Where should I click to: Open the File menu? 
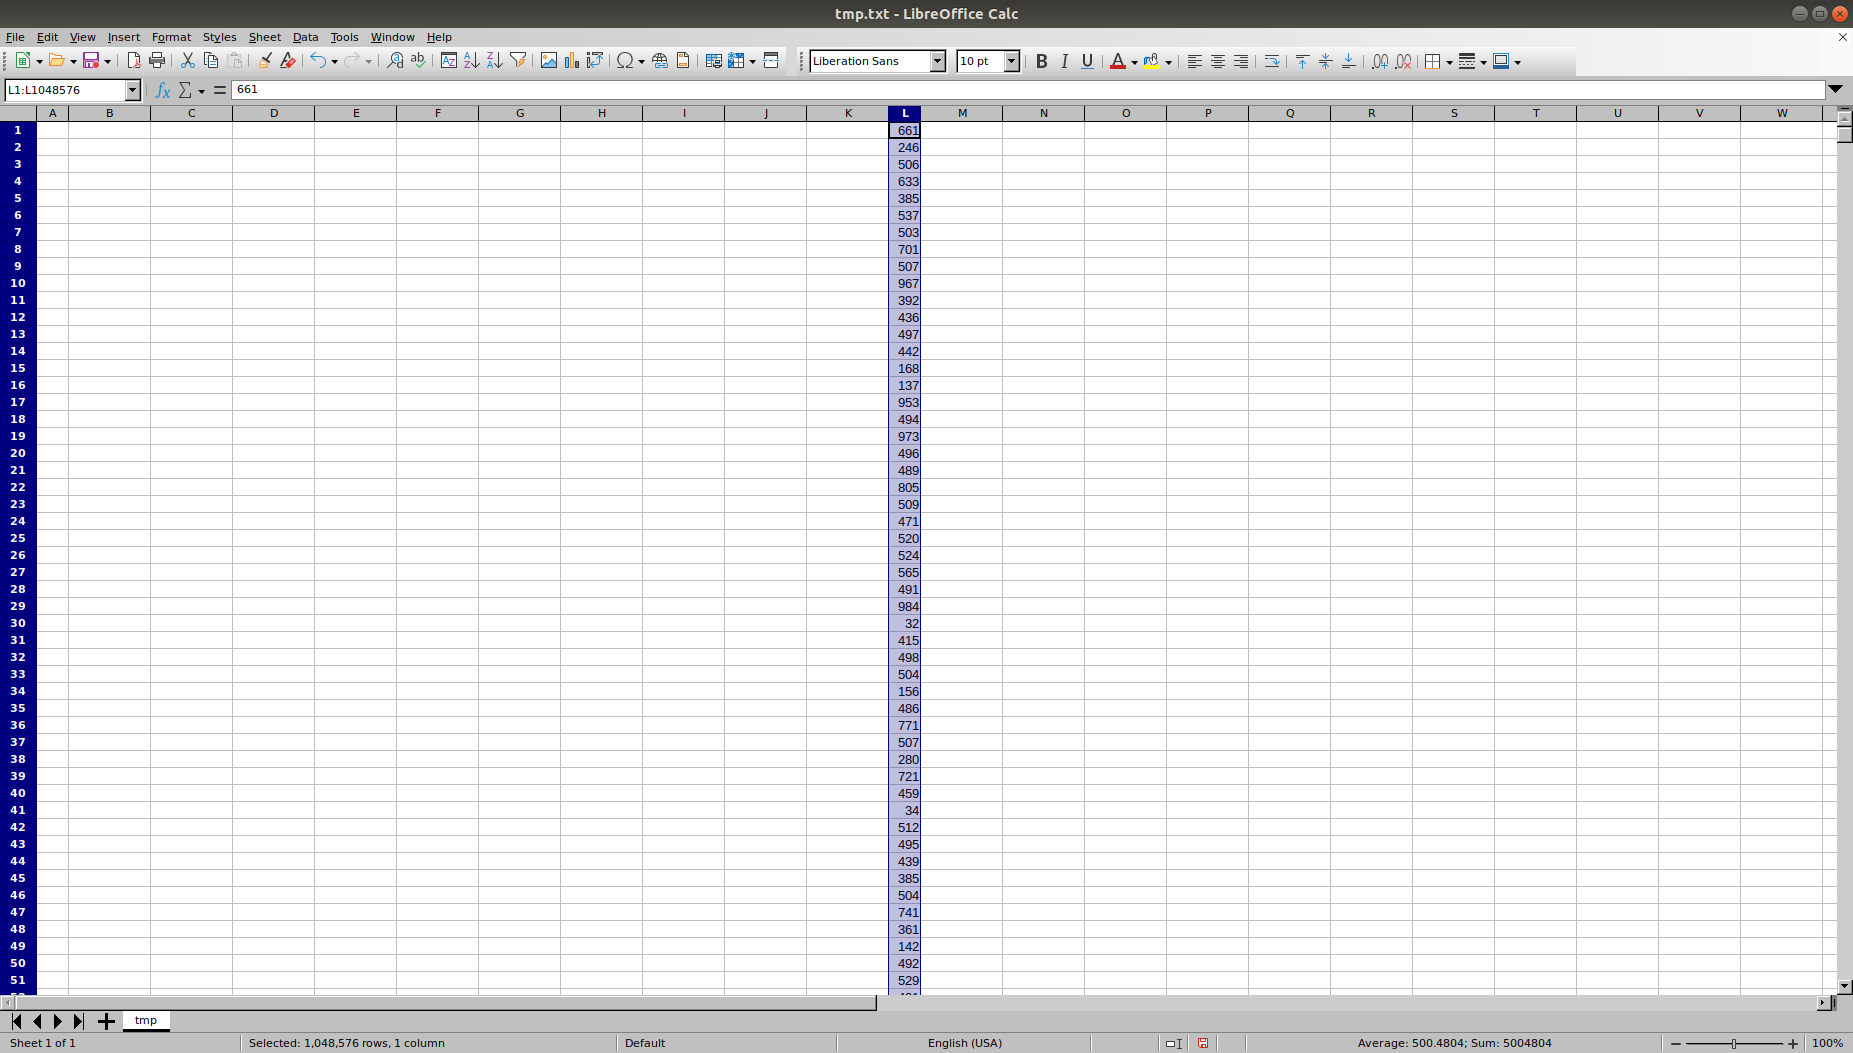(x=15, y=37)
